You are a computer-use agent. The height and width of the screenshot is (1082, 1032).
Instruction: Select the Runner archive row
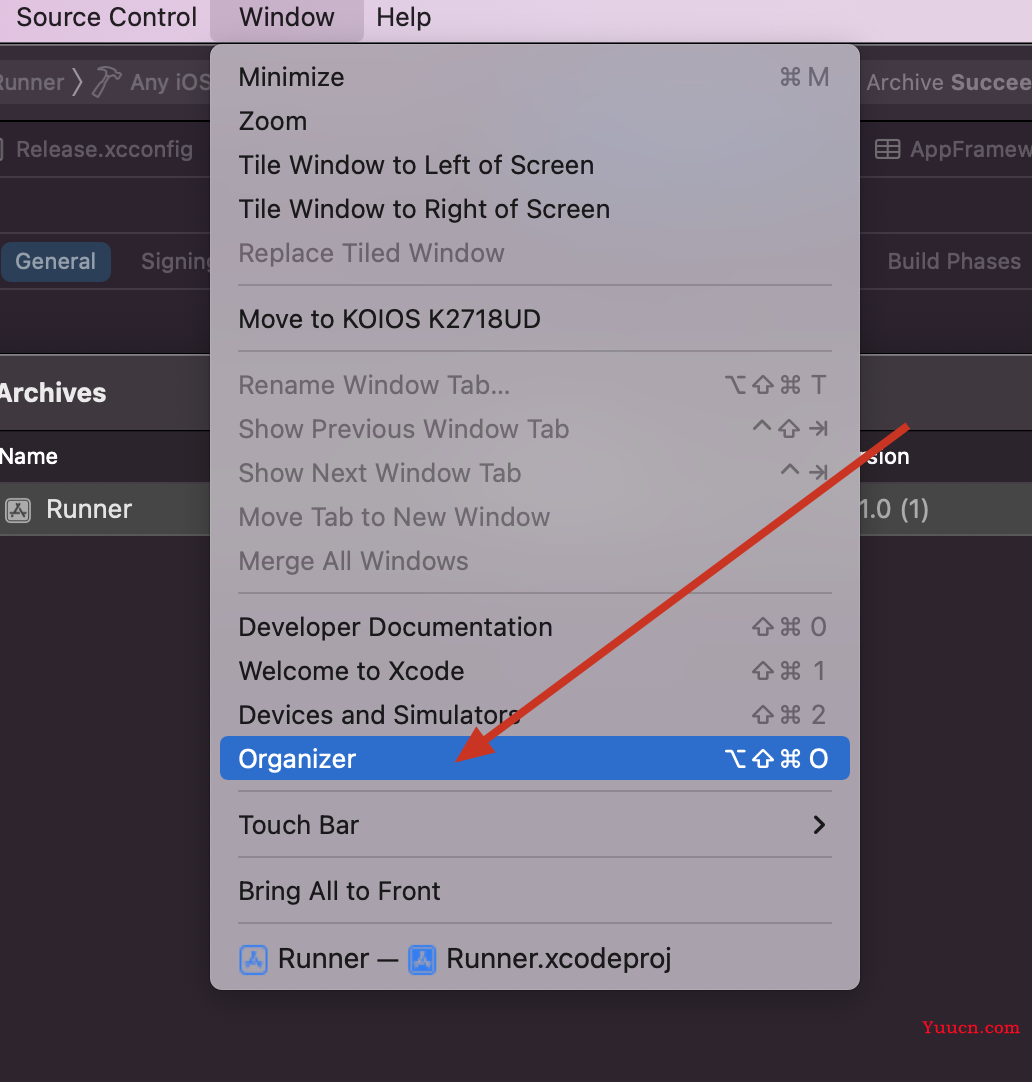tap(105, 509)
